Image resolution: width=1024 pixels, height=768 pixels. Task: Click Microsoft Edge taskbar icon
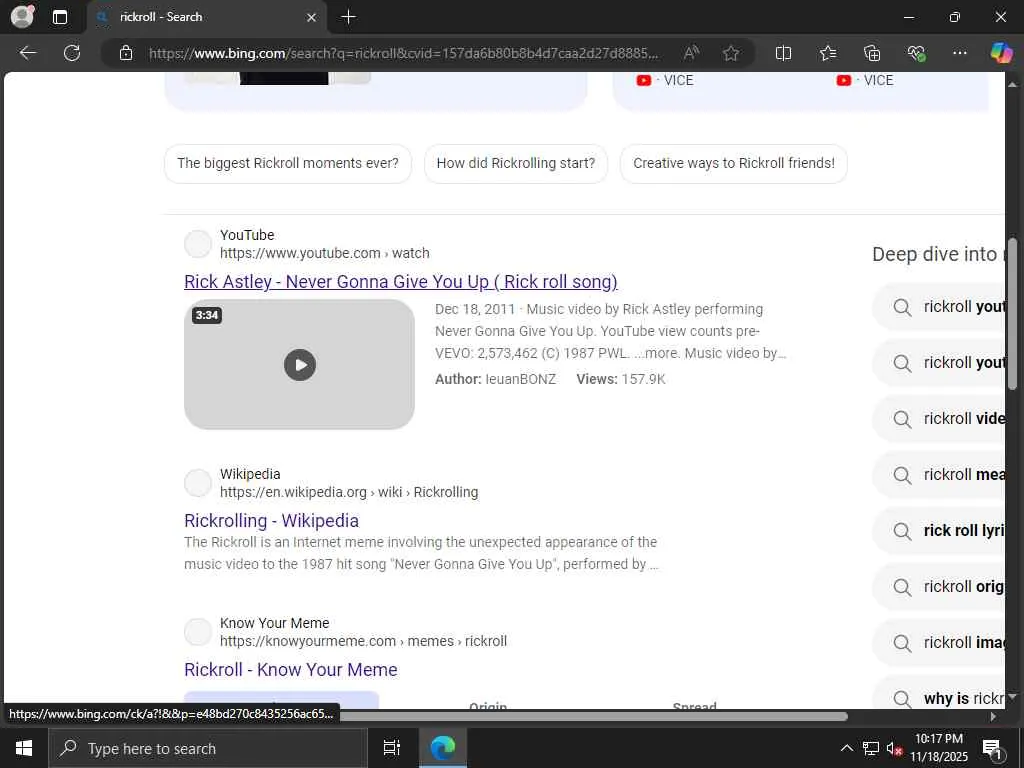(x=443, y=748)
